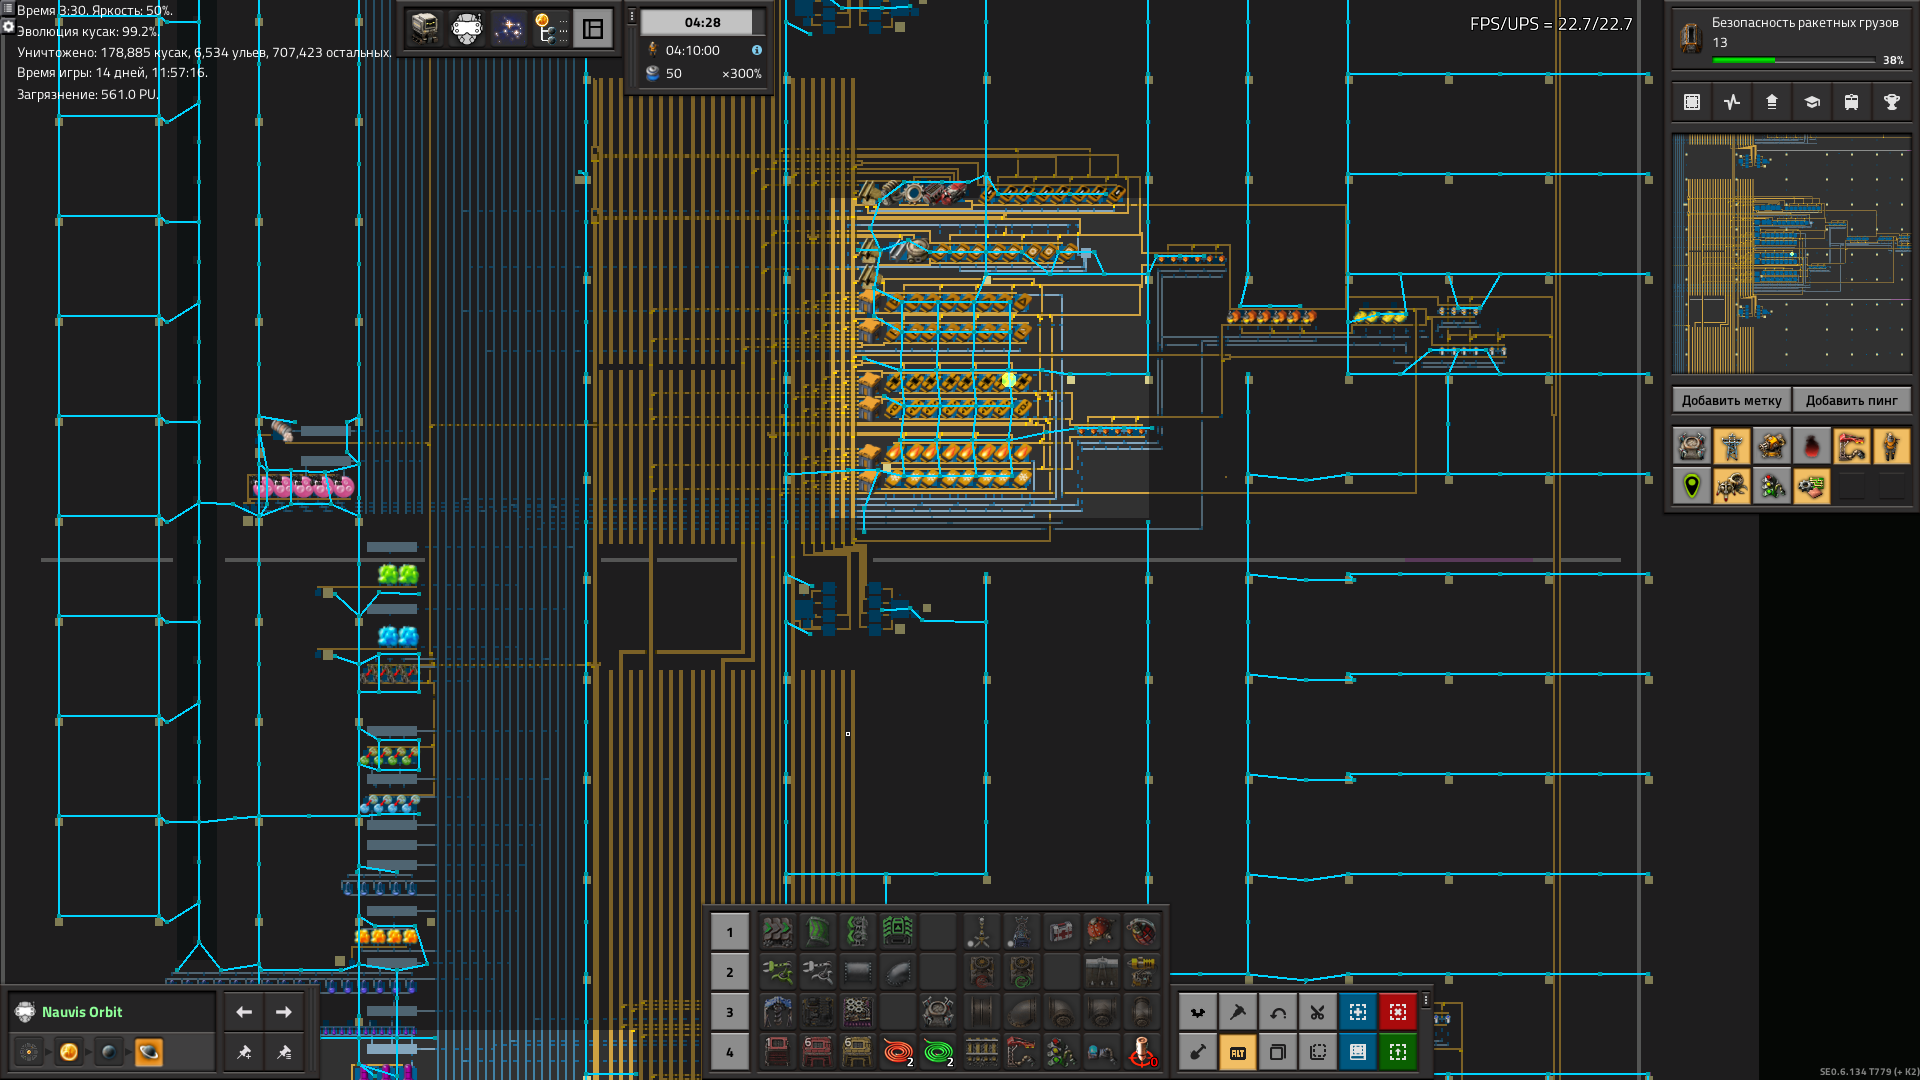
Task: Select the green wire in quickbar
Action: (x=938, y=1051)
